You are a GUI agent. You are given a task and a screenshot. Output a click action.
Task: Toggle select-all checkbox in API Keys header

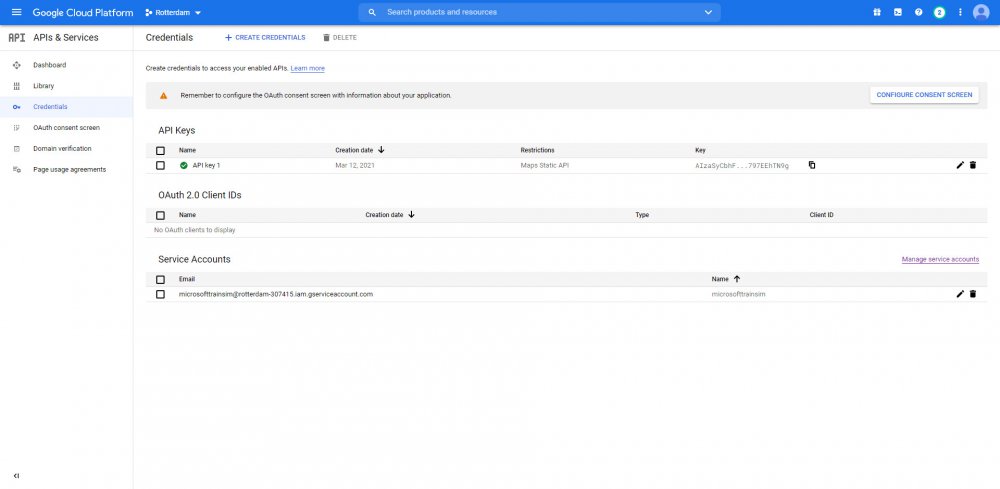[160, 150]
